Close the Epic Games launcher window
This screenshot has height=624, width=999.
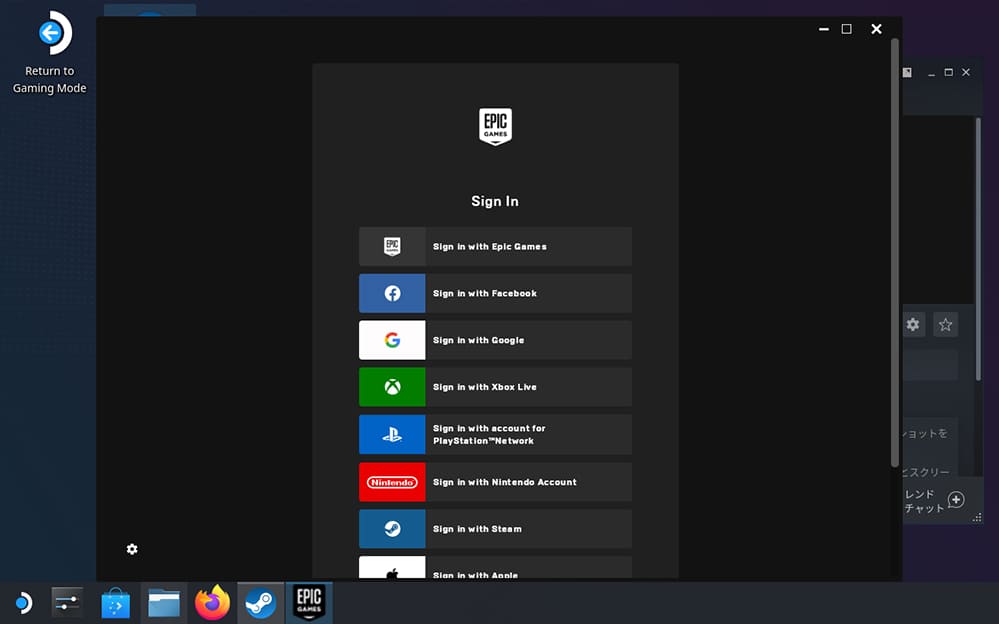click(877, 29)
